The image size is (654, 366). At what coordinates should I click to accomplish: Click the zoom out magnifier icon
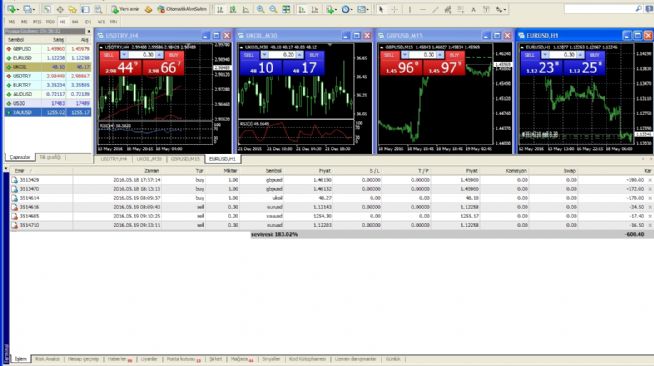[x=273, y=9]
